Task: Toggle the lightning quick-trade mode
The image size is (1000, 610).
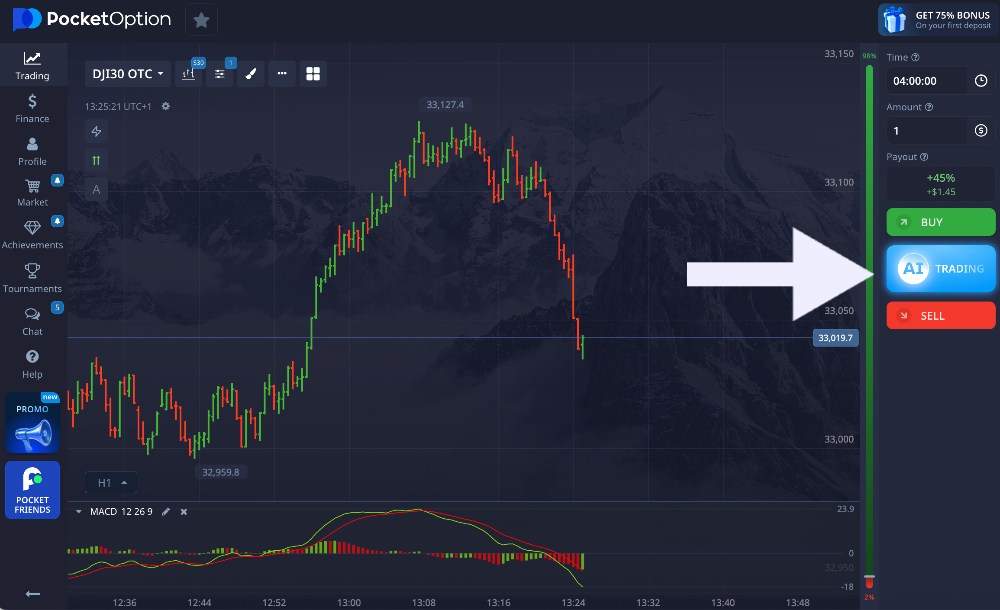Action: point(96,131)
